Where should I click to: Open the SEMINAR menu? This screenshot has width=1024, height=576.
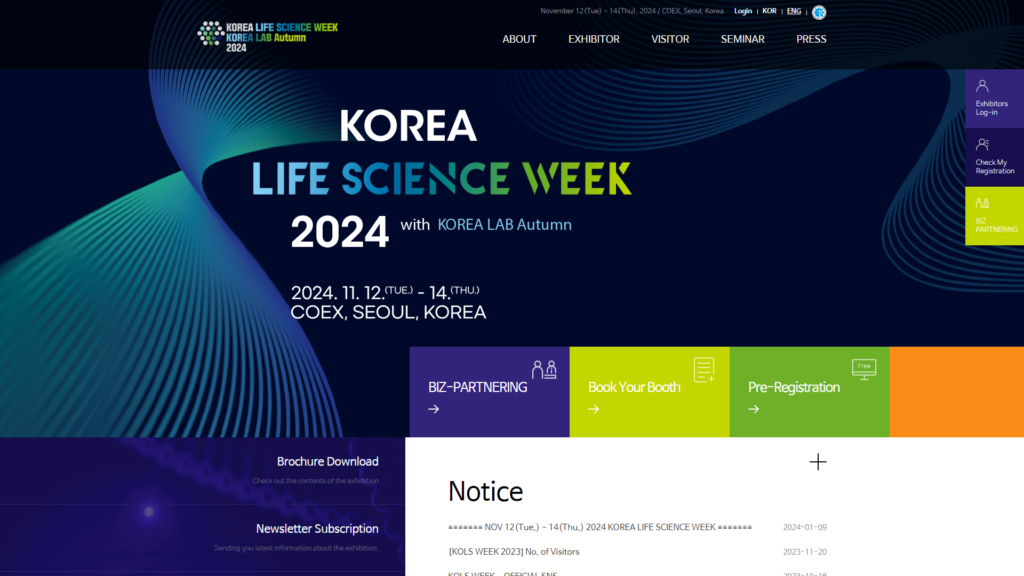point(743,39)
